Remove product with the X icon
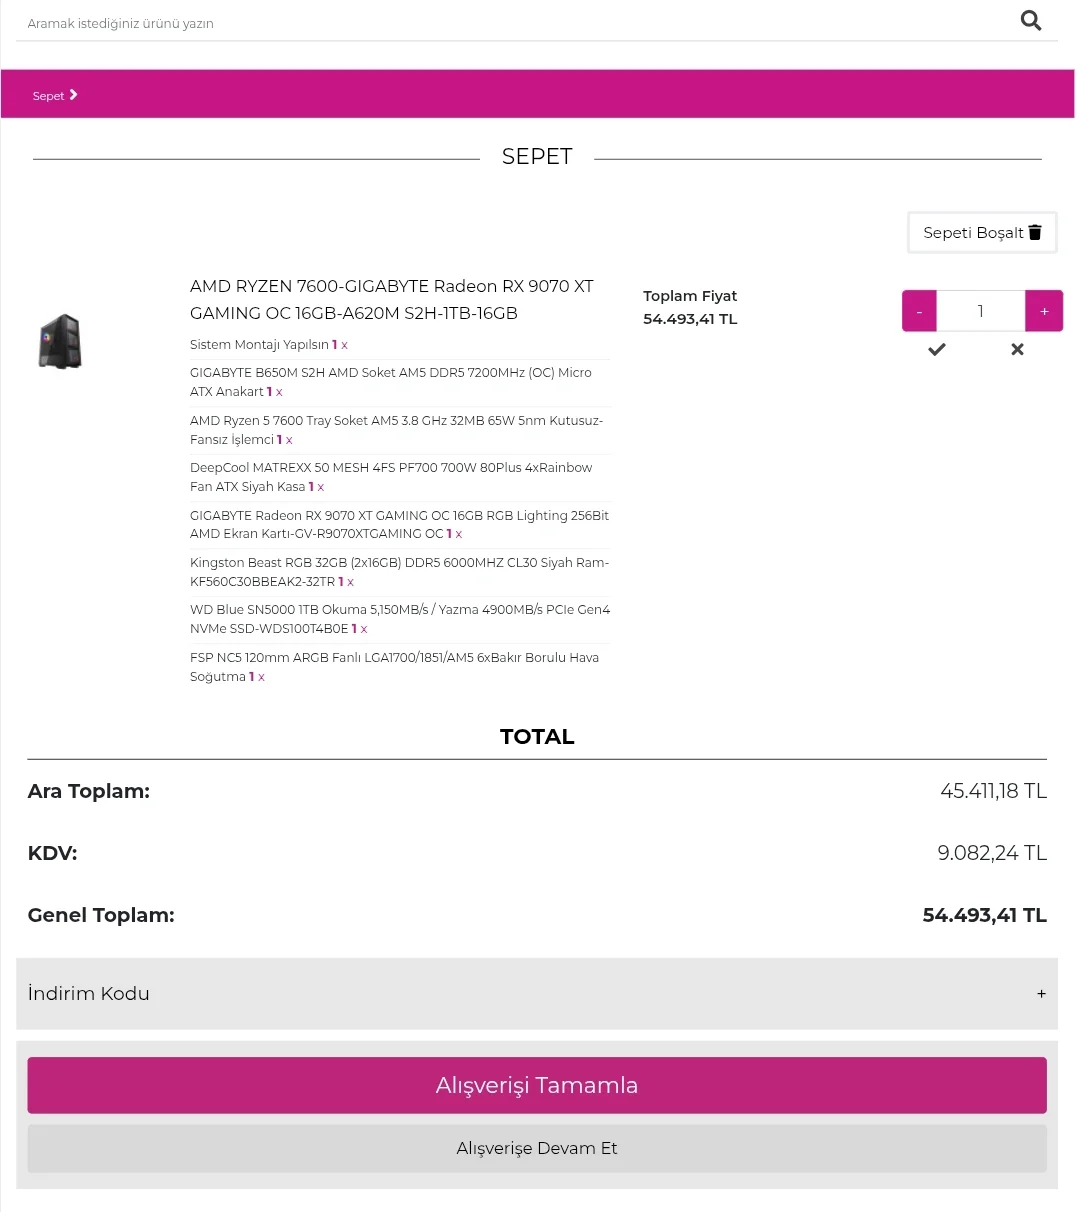This screenshot has height=1212, width=1080. (1017, 349)
